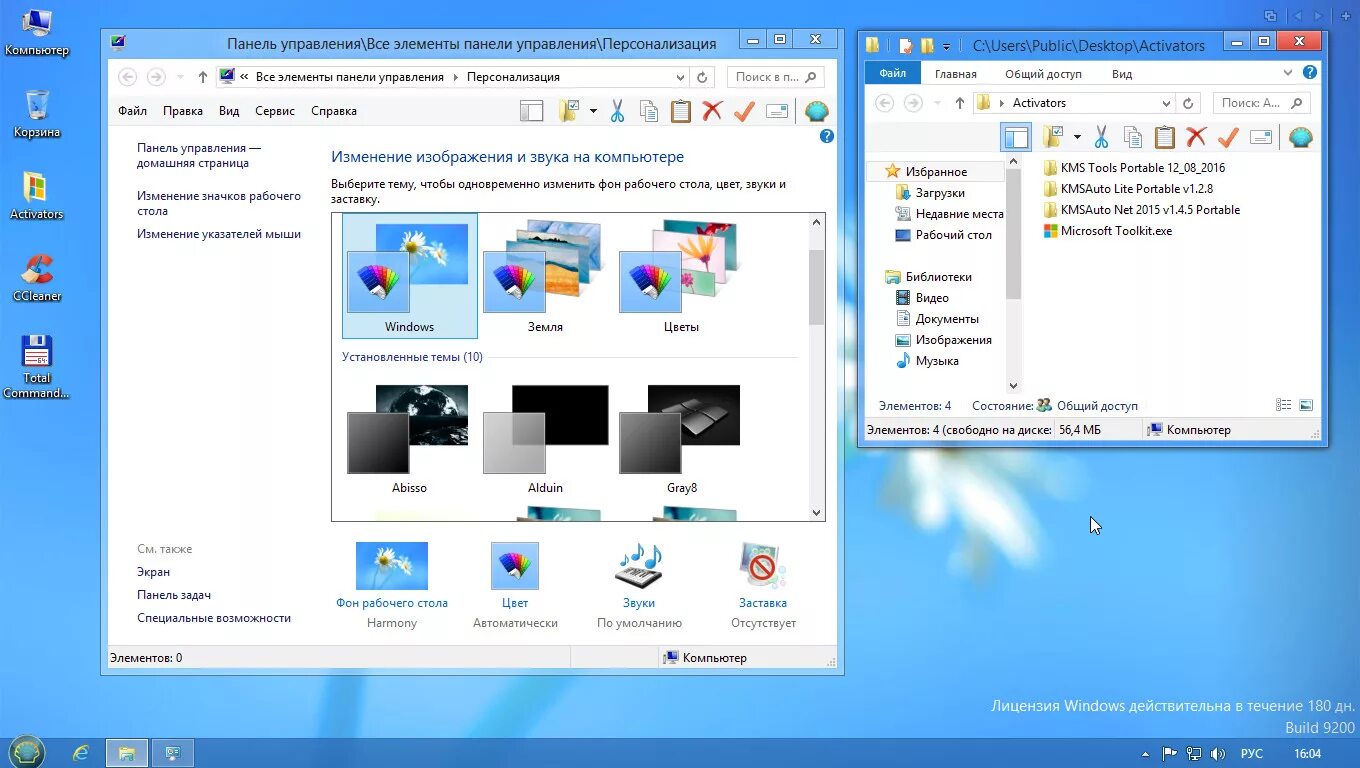Open Microsoft Toolkit.exe
This screenshot has height=768, width=1360.
click(x=1116, y=230)
